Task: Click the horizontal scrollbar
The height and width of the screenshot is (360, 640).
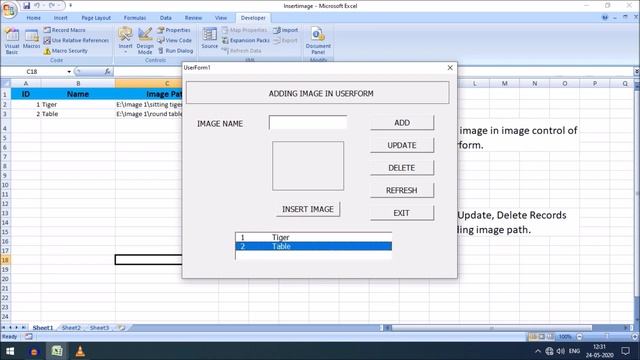Action: [491, 328]
